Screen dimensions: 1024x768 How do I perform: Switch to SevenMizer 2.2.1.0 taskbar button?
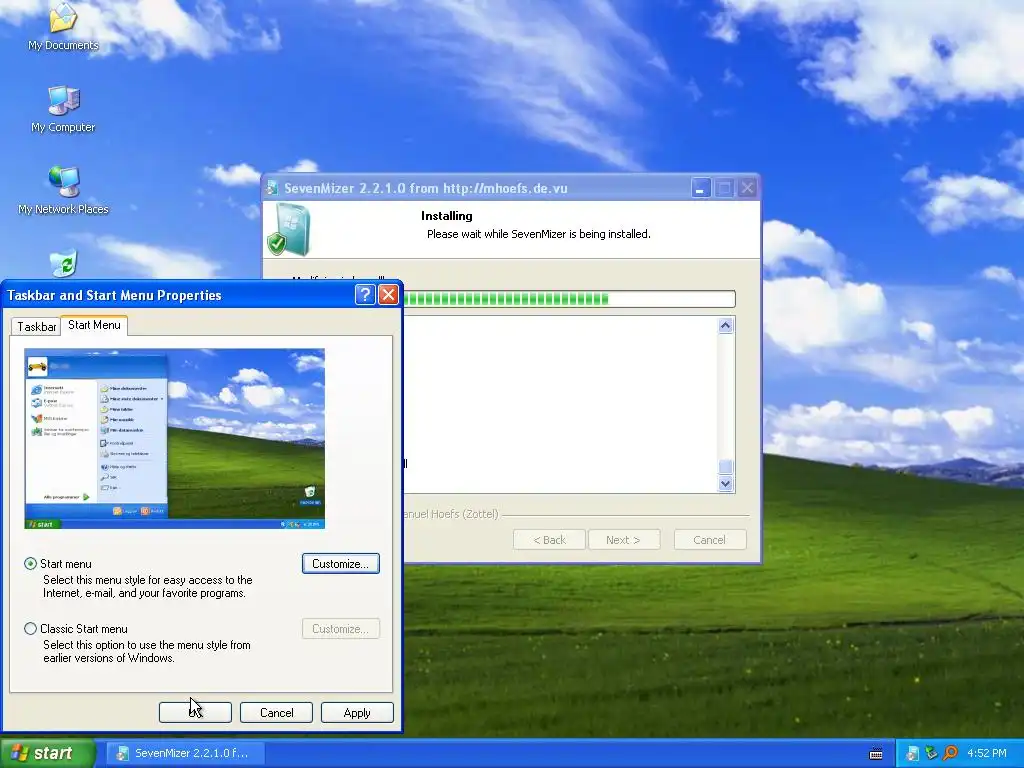click(x=185, y=753)
